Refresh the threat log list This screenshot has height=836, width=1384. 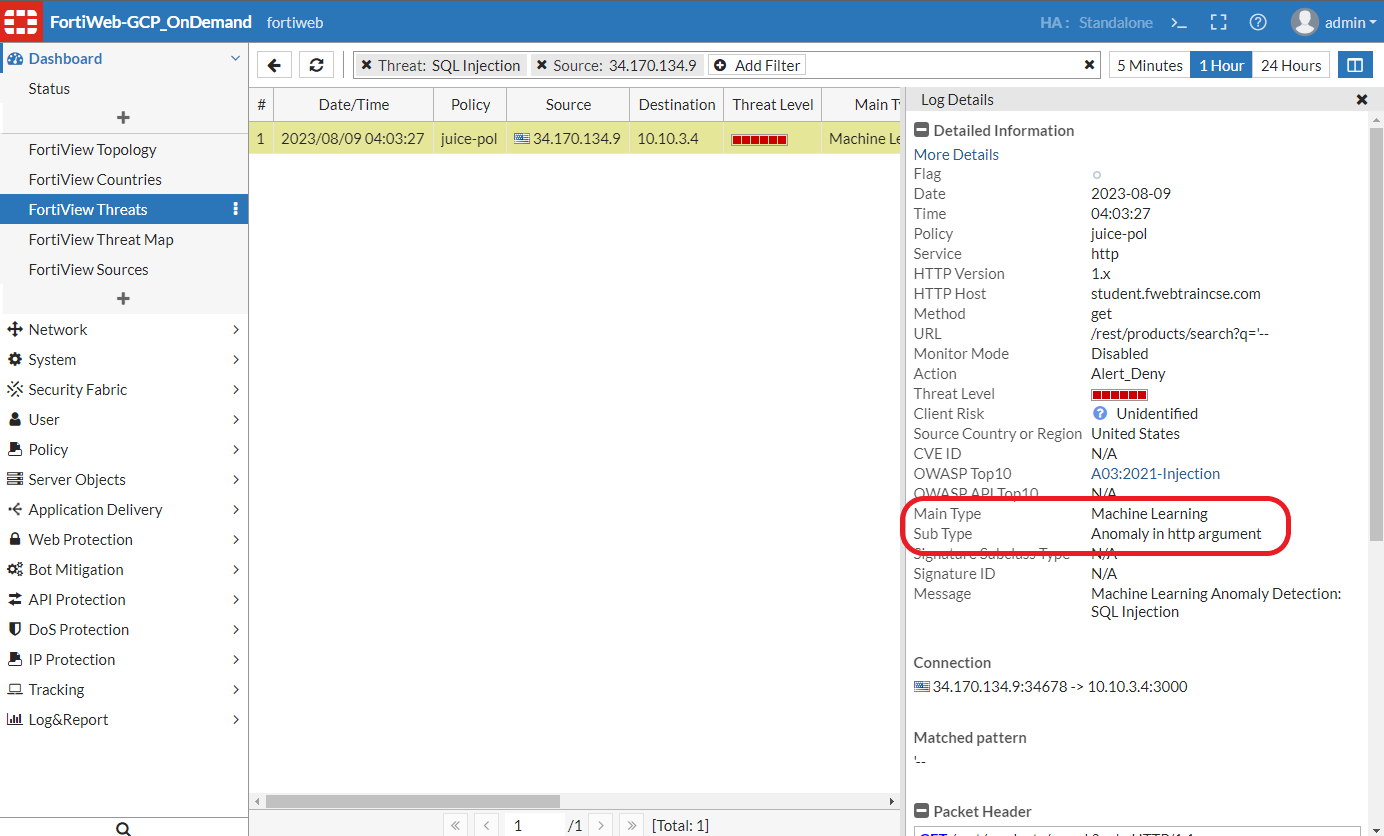coord(316,65)
